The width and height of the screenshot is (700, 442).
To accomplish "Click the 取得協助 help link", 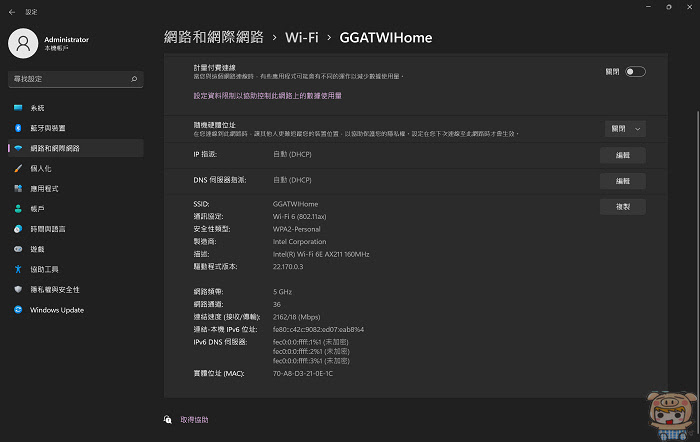I will point(194,420).
